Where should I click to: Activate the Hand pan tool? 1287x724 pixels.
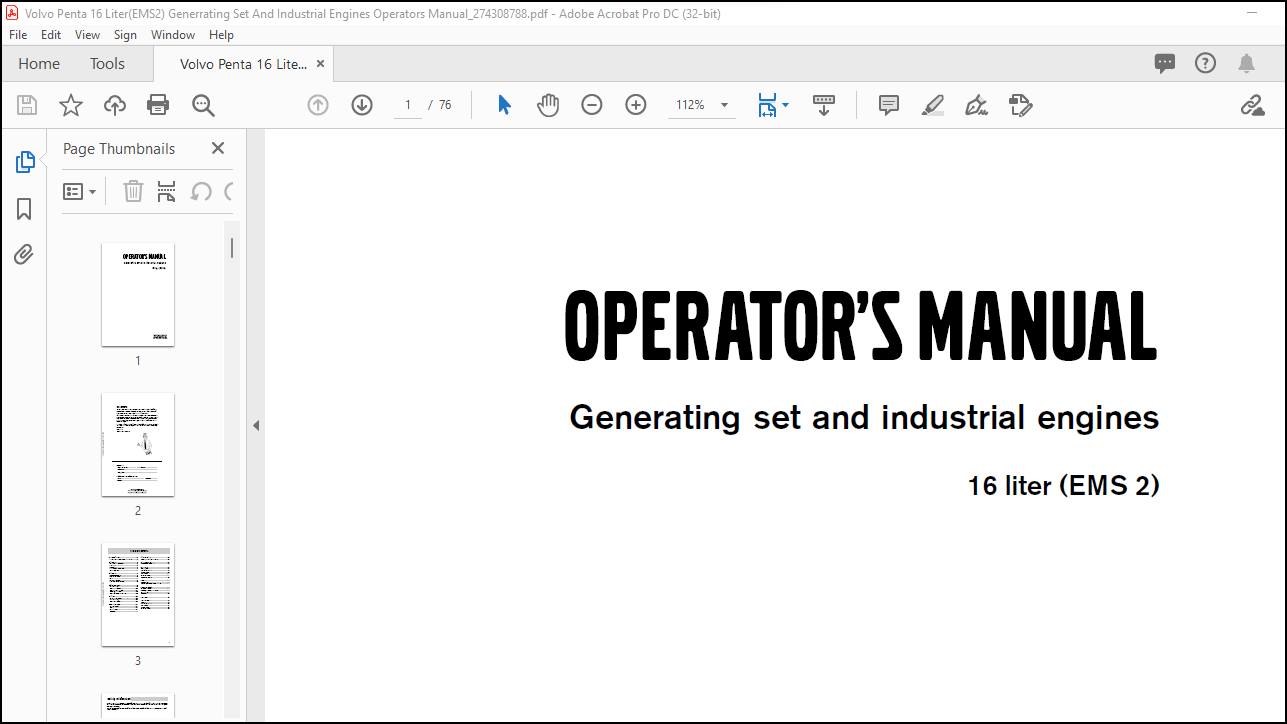pos(548,105)
